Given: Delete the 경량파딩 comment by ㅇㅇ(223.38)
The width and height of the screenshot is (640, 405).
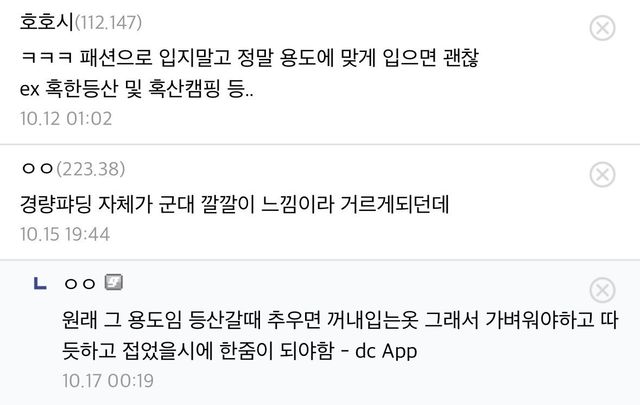Looking at the screenshot, I should coord(603,175).
